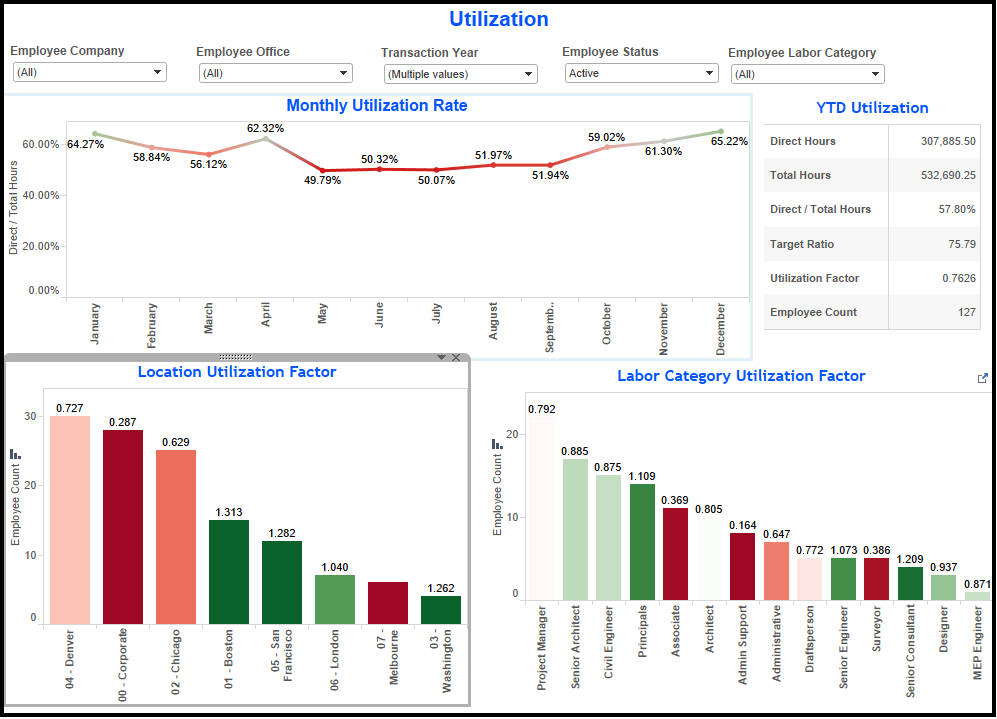The width and height of the screenshot is (997, 719).
Task: Open the Employee Office filter dropdown
Action: tap(344, 73)
